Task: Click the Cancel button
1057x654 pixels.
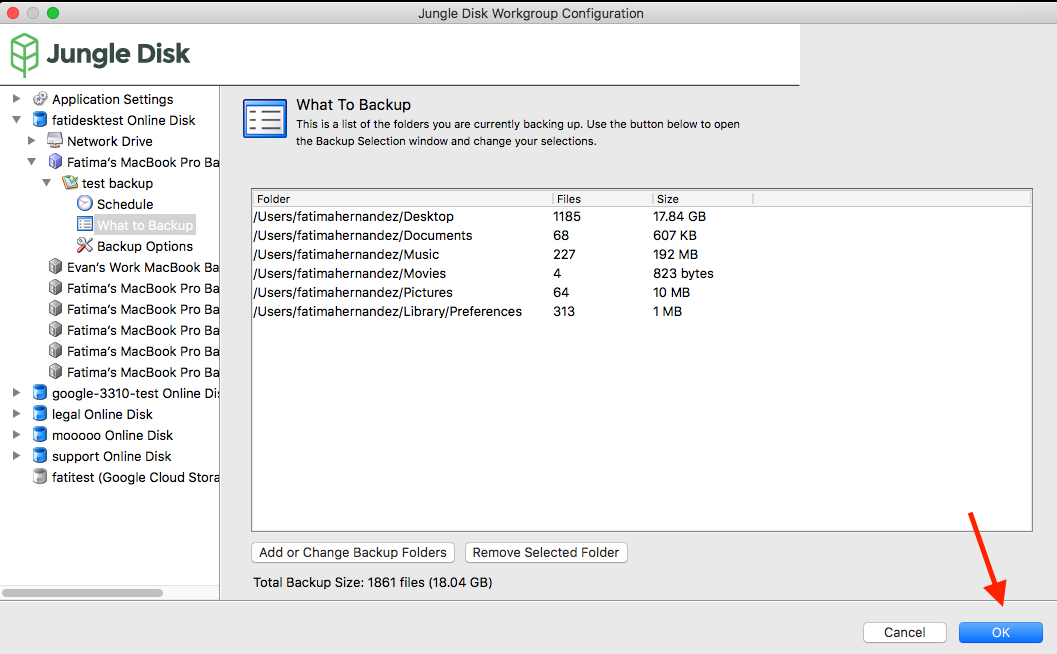Action: coord(905,632)
